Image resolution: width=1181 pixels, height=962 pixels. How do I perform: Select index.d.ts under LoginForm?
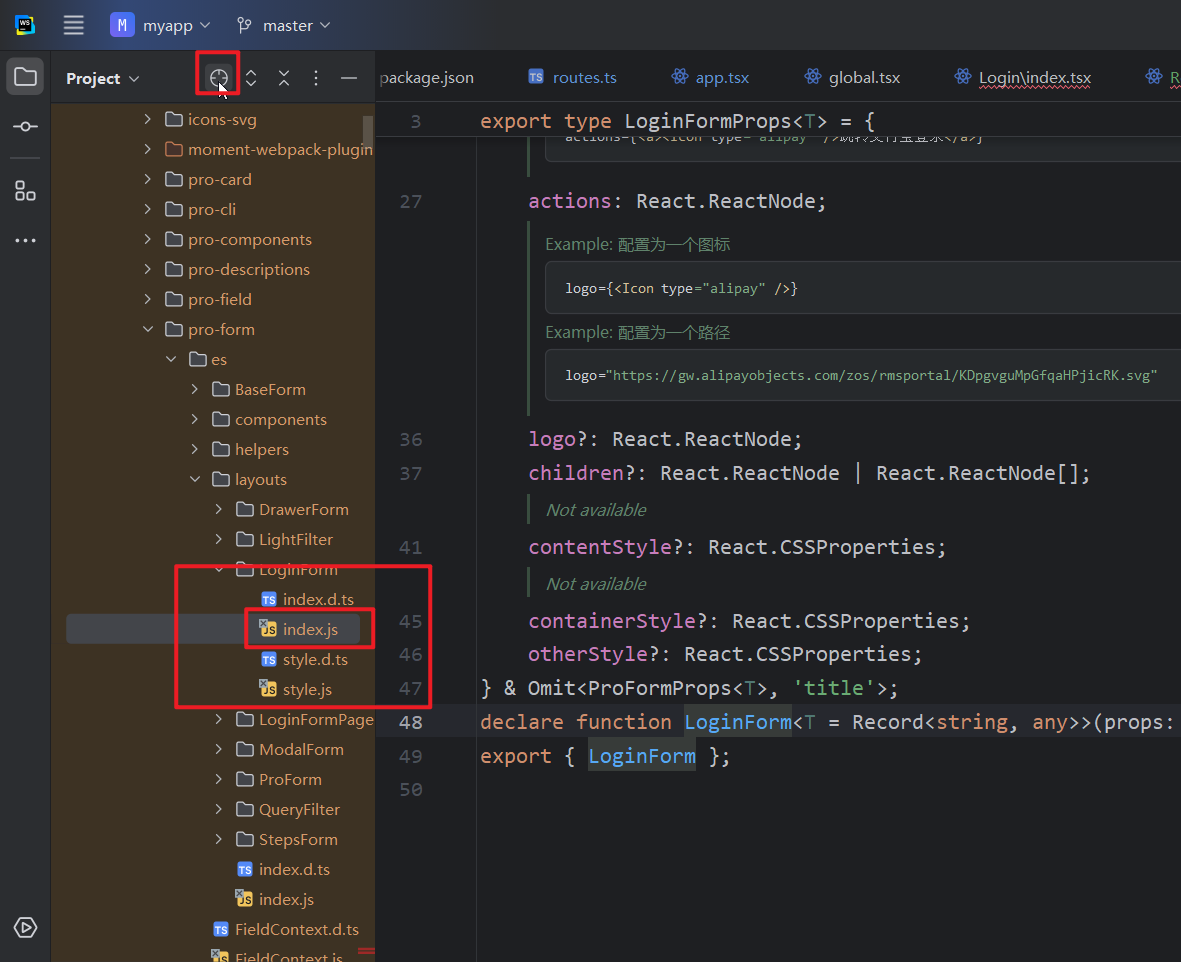point(307,599)
